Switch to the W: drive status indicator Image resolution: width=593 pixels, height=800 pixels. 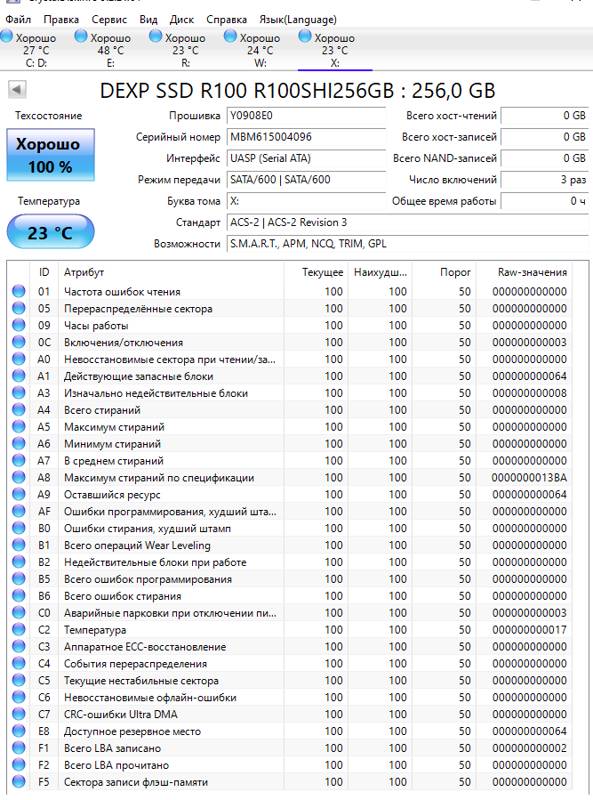click(x=252, y=49)
